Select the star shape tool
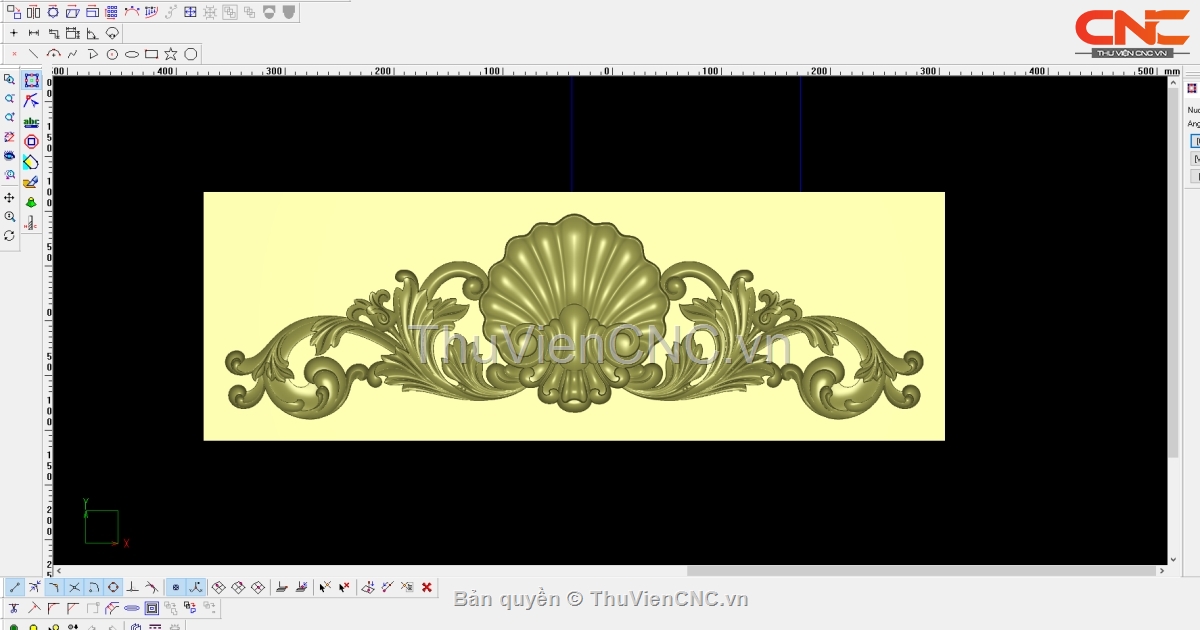This screenshot has width=1200, height=630. click(x=170, y=54)
